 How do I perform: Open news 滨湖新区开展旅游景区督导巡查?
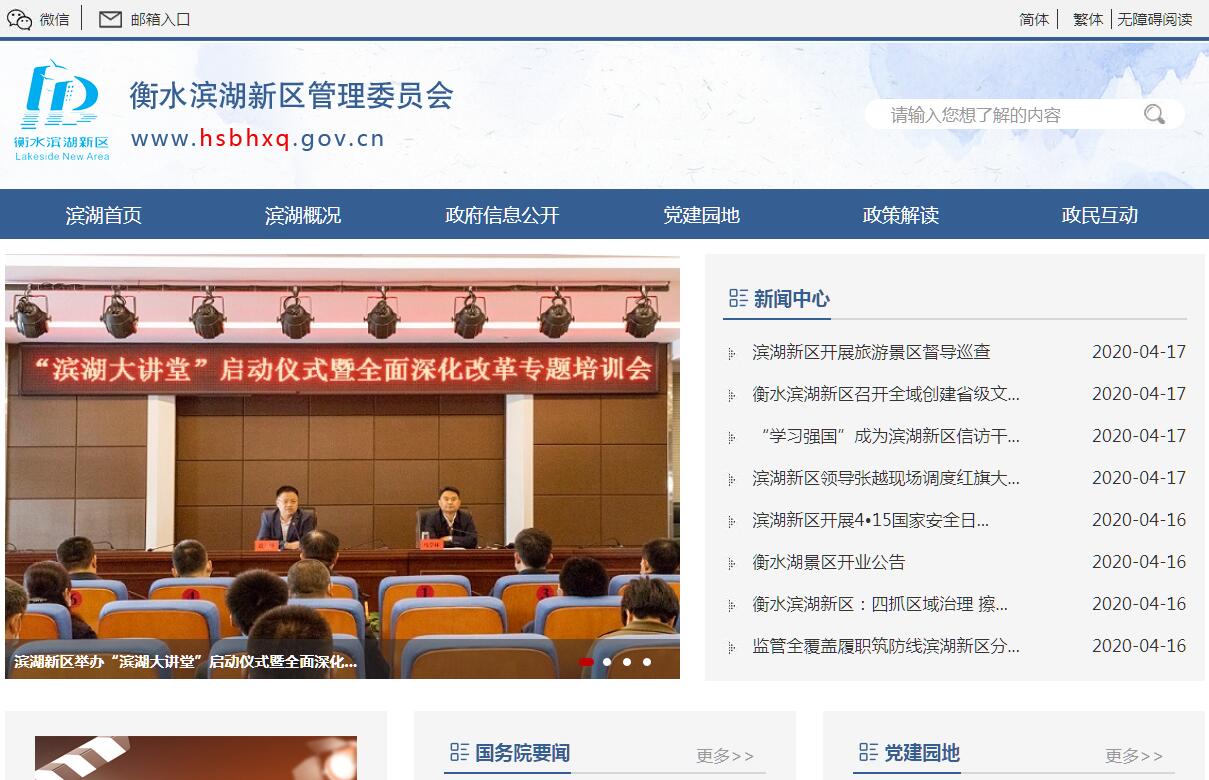(871, 352)
